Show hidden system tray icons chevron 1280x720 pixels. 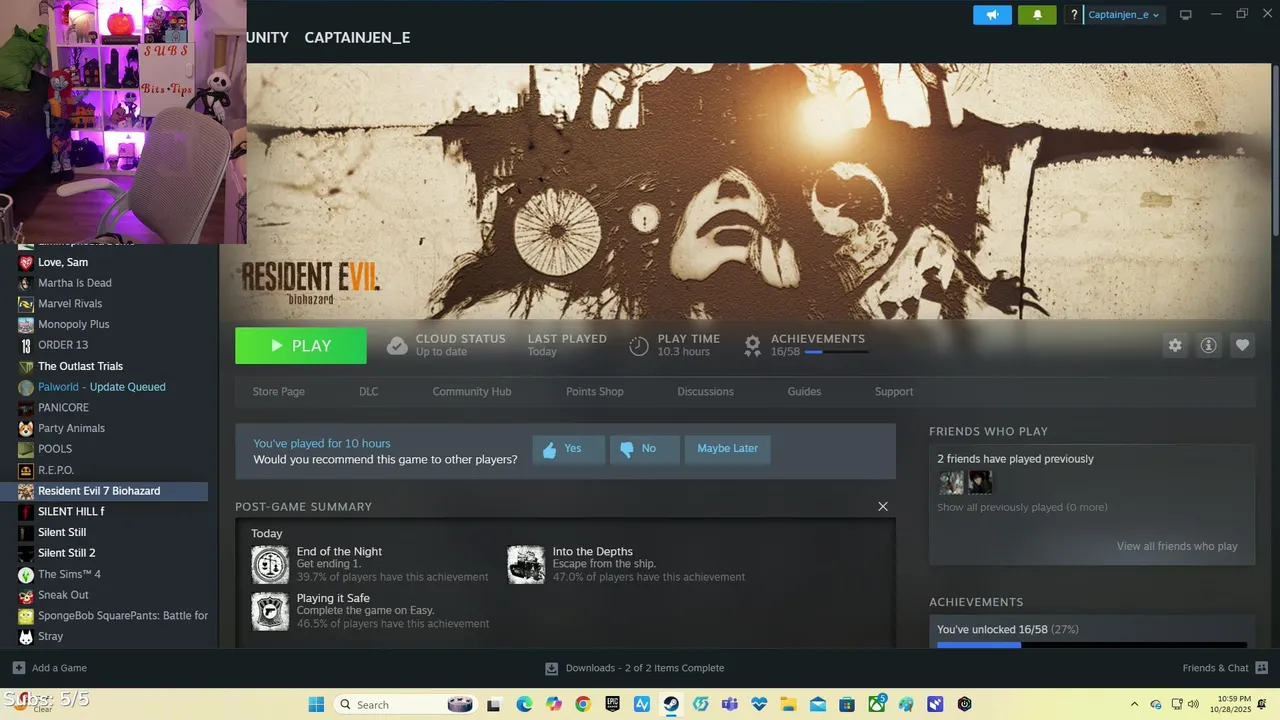(x=1134, y=704)
